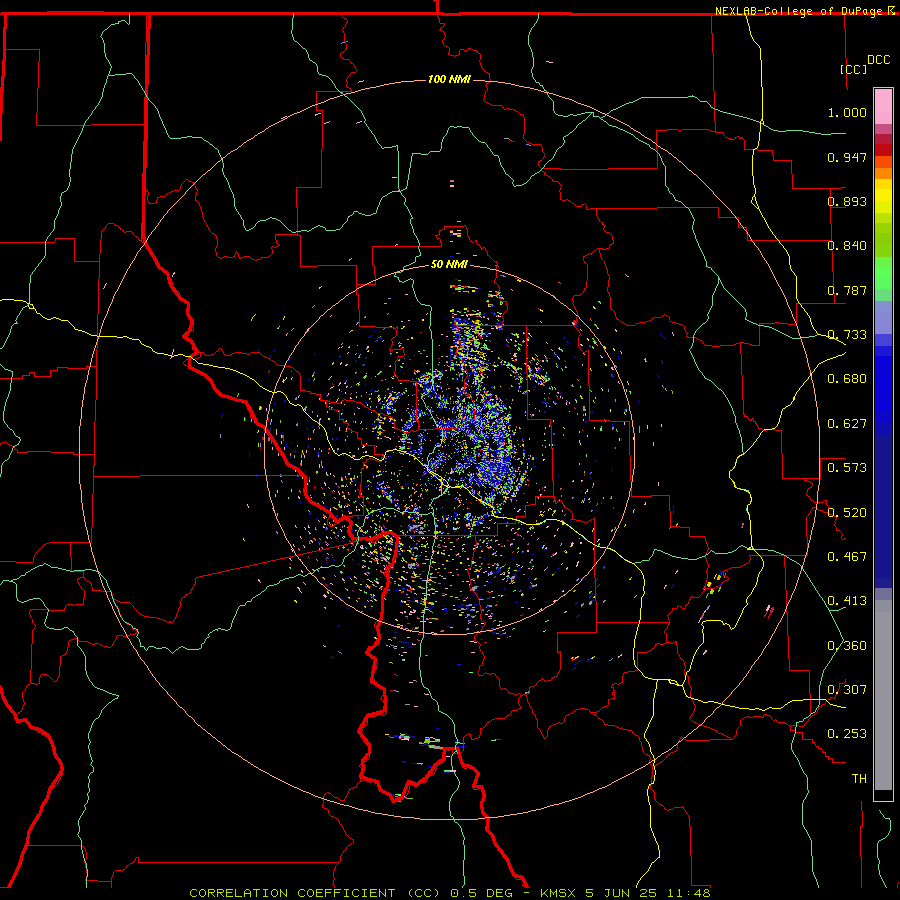Click the 0.627 scale value
The image size is (900, 900).
(x=847, y=424)
